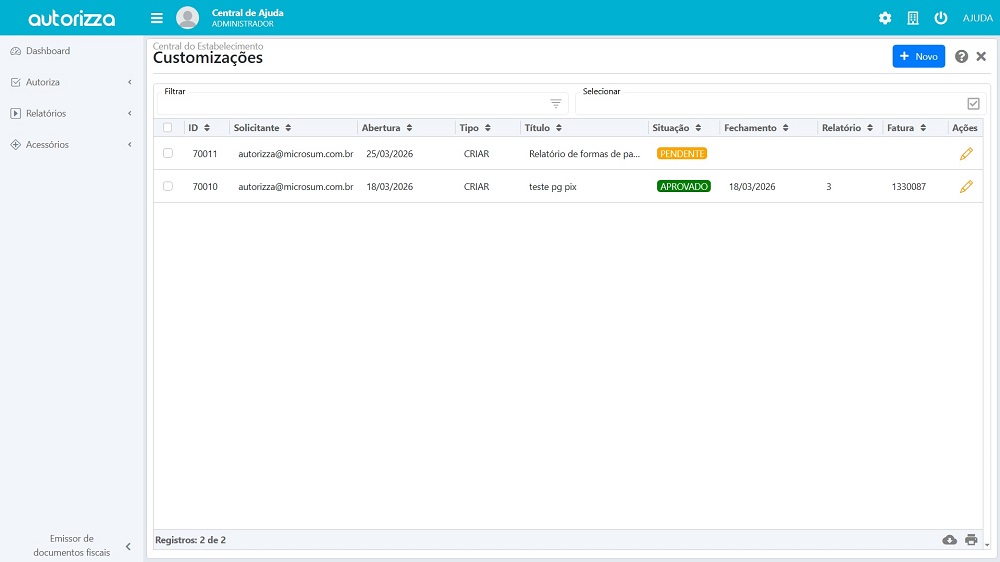Open the Dashboard menu item
1000x562 pixels.
[x=48, y=51]
